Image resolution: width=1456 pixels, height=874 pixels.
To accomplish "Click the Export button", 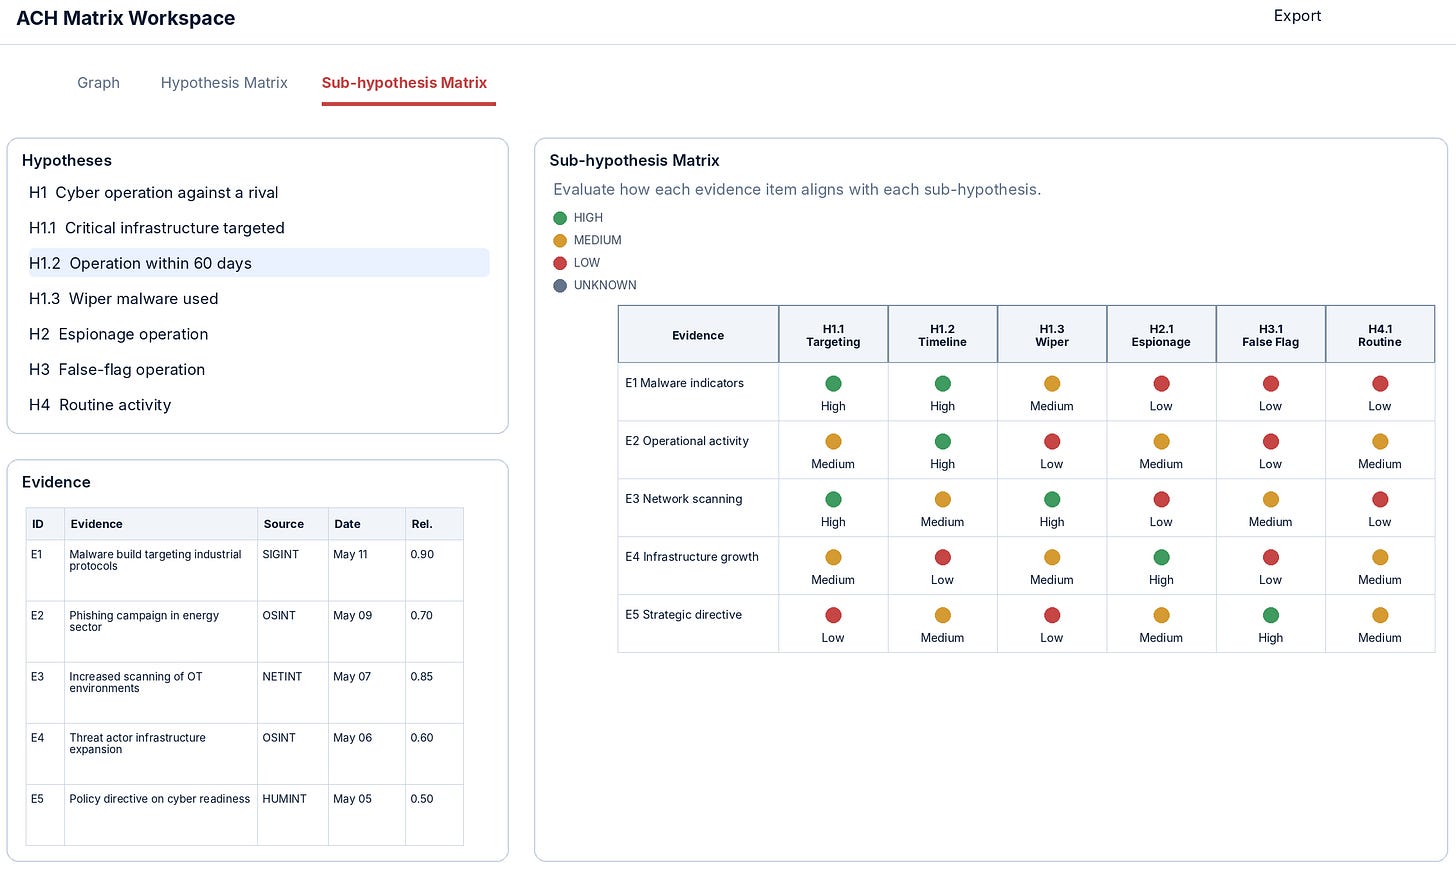I will pos(1297,16).
